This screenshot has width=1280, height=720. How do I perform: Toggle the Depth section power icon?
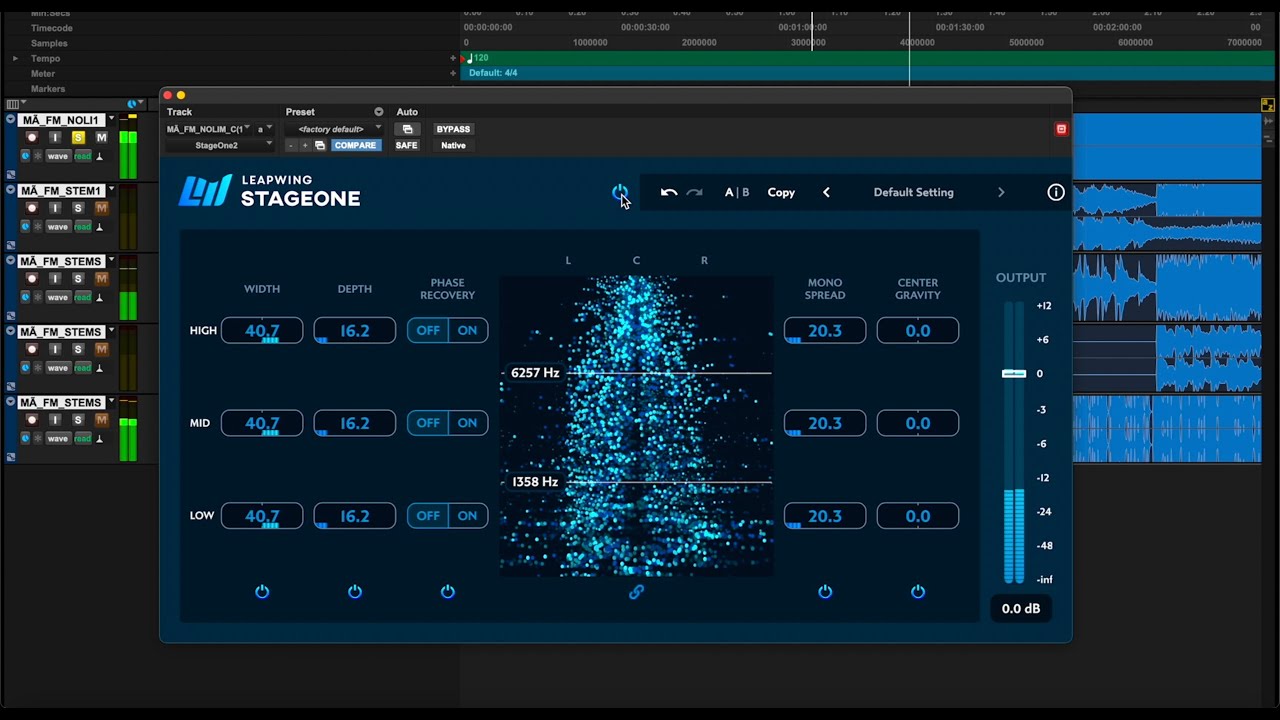(x=355, y=592)
